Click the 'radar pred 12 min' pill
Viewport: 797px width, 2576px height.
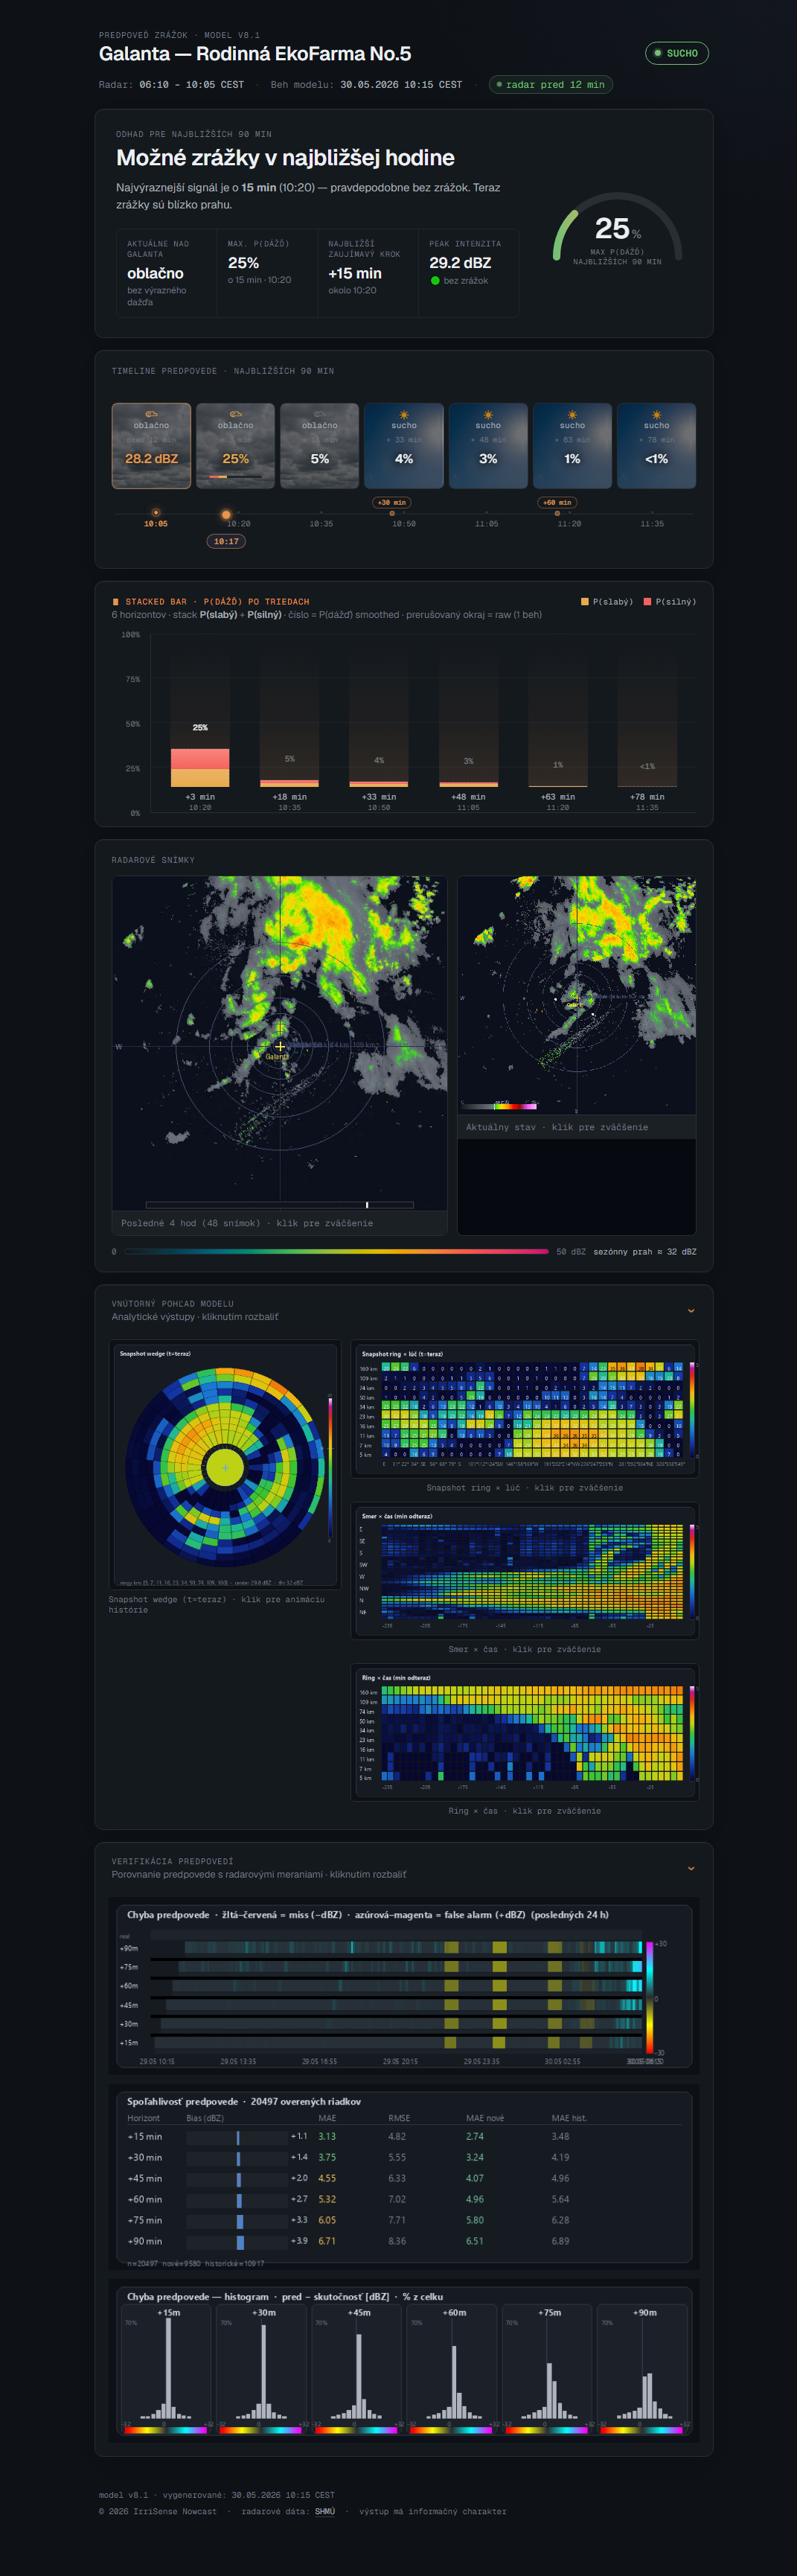pos(550,85)
